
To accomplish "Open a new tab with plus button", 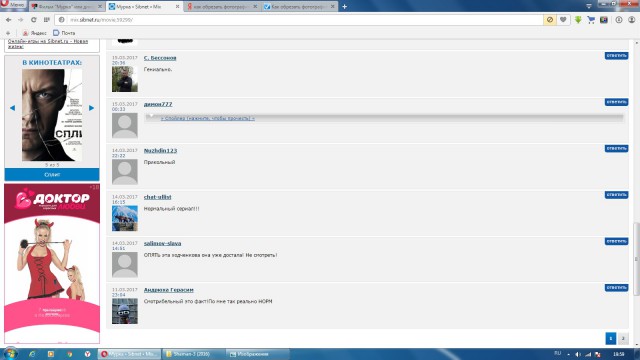I will (344, 7).
